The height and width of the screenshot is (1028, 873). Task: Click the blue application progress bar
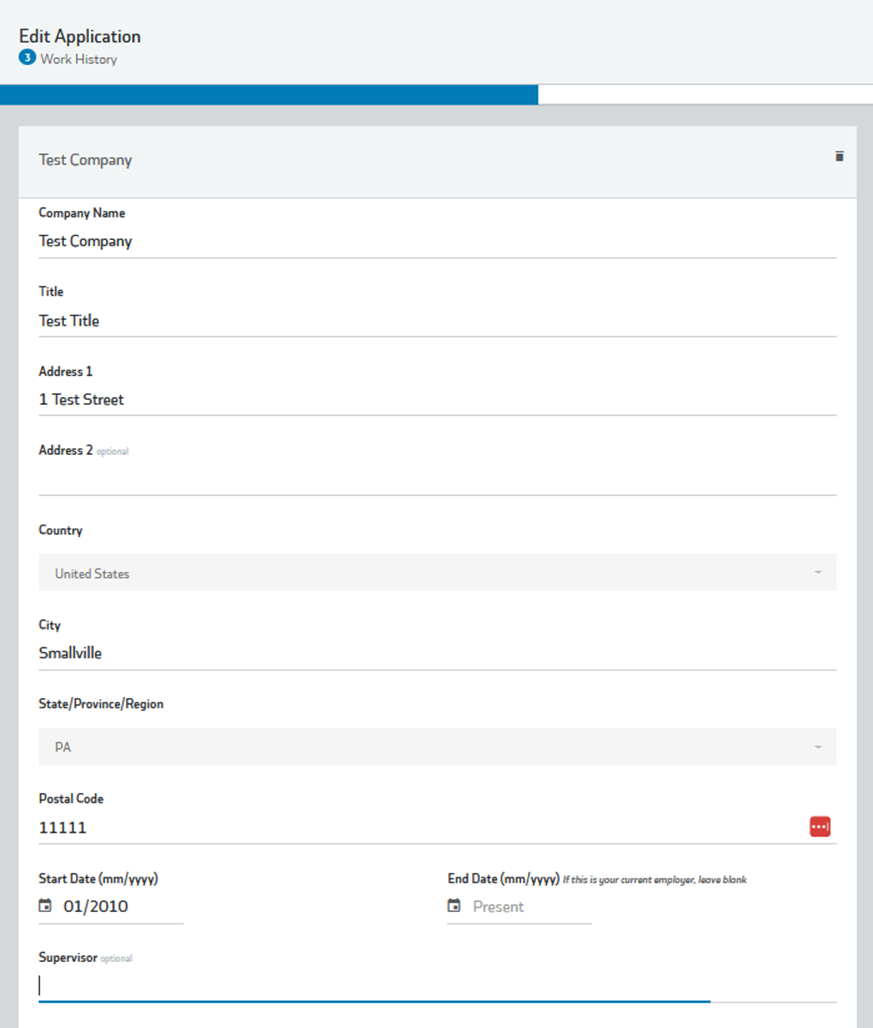click(268, 95)
